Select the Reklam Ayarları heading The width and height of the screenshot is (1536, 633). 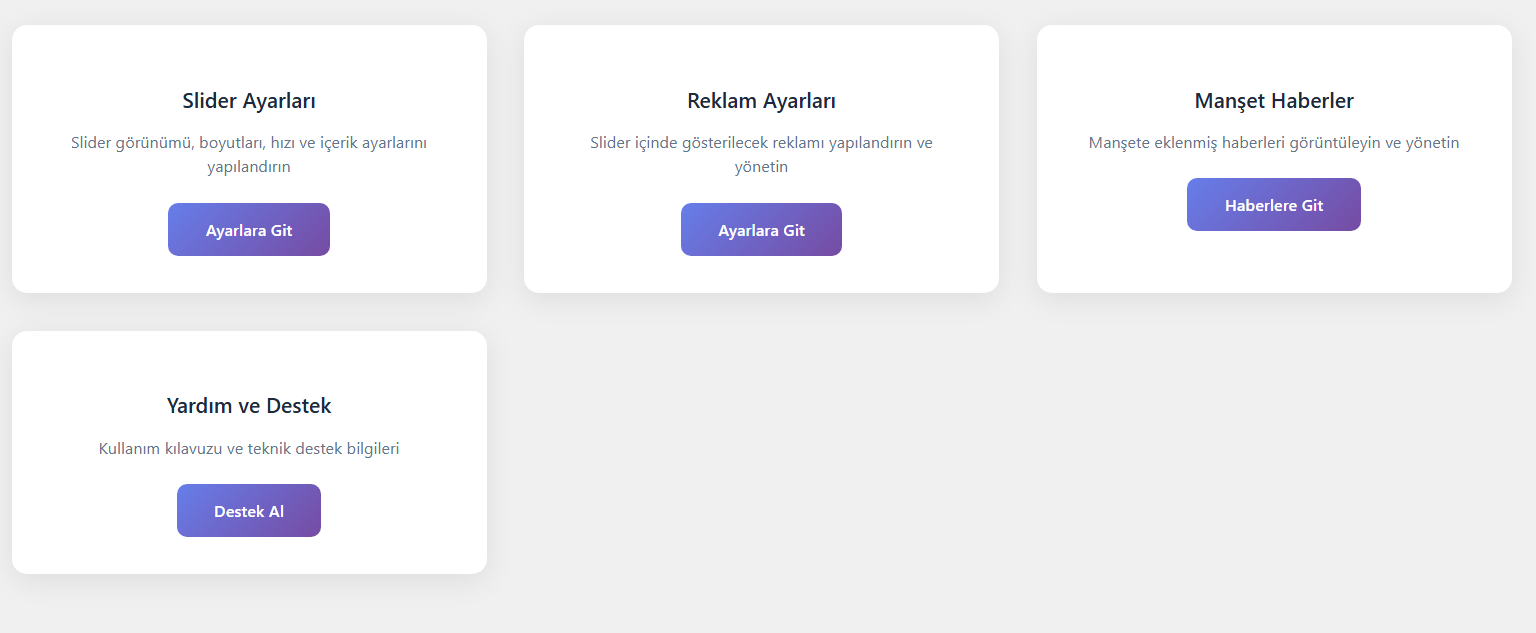point(761,100)
